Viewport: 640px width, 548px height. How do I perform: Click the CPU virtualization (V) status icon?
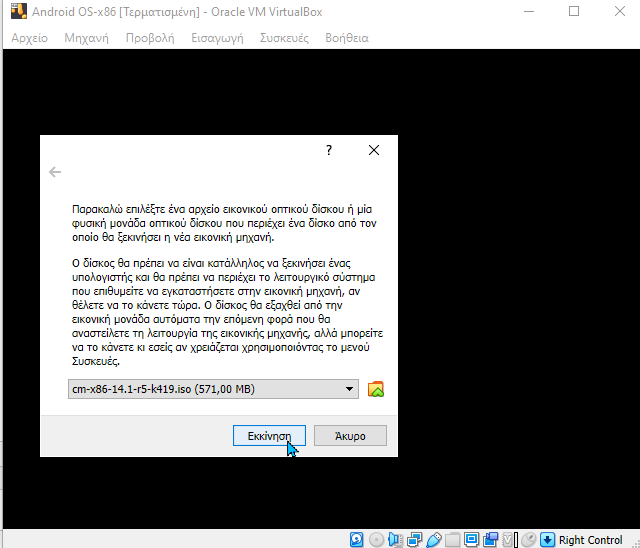[x=508, y=539]
